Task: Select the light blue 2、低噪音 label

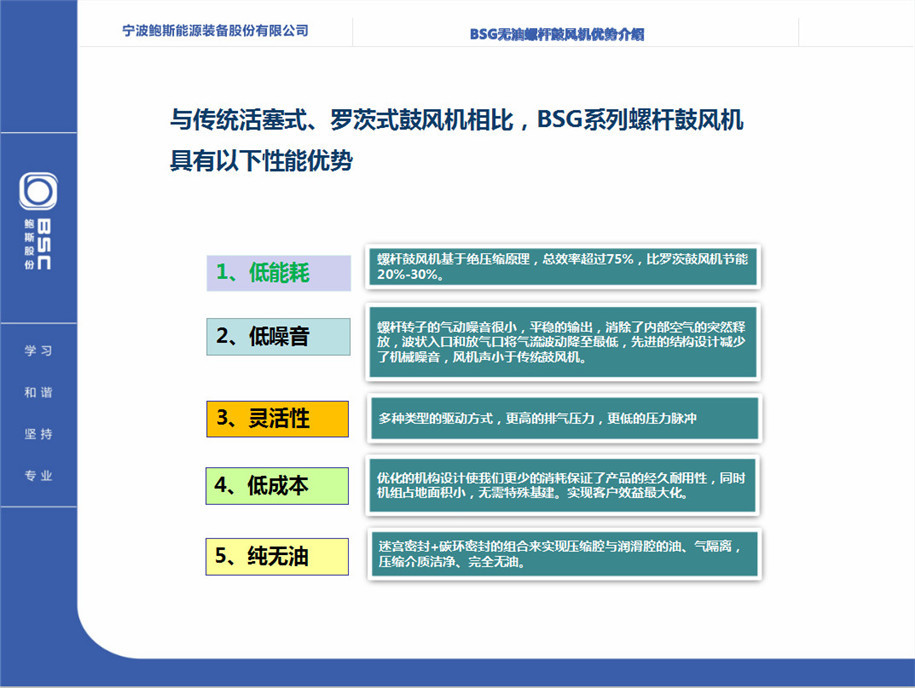Action: pyautogui.click(x=278, y=337)
